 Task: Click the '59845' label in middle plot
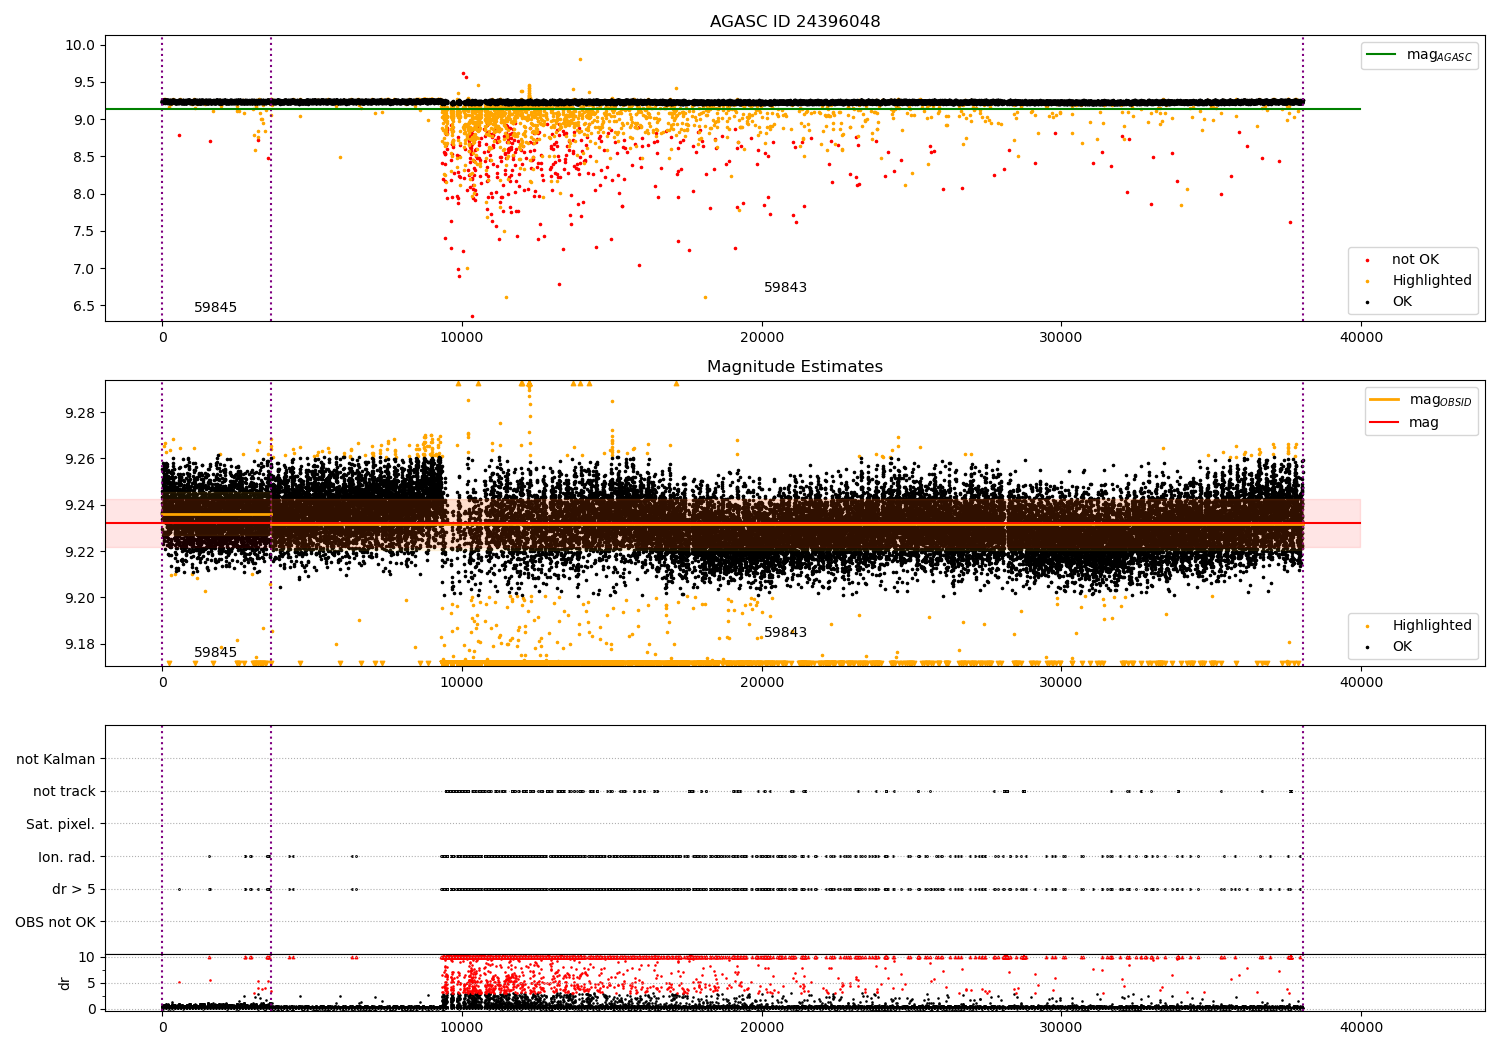(x=216, y=653)
